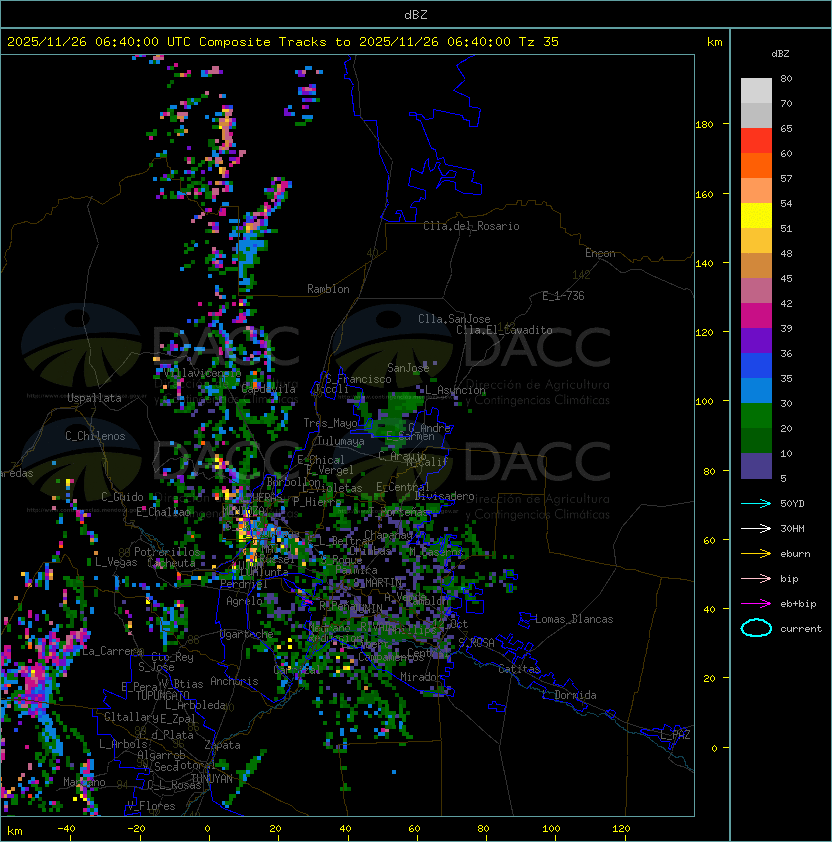832x842 pixels.
Task: Click the 'L_Asuncion' map label
Action: (x=455, y=390)
